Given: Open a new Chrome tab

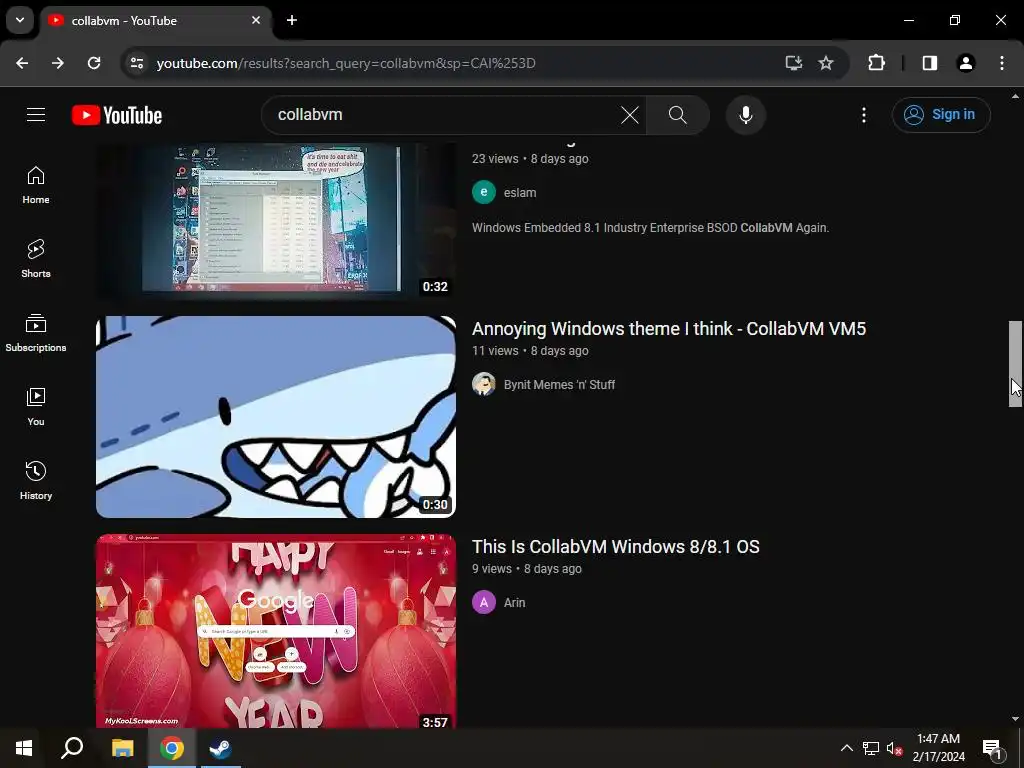Looking at the screenshot, I should pyautogui.click(x=292, y=20).
